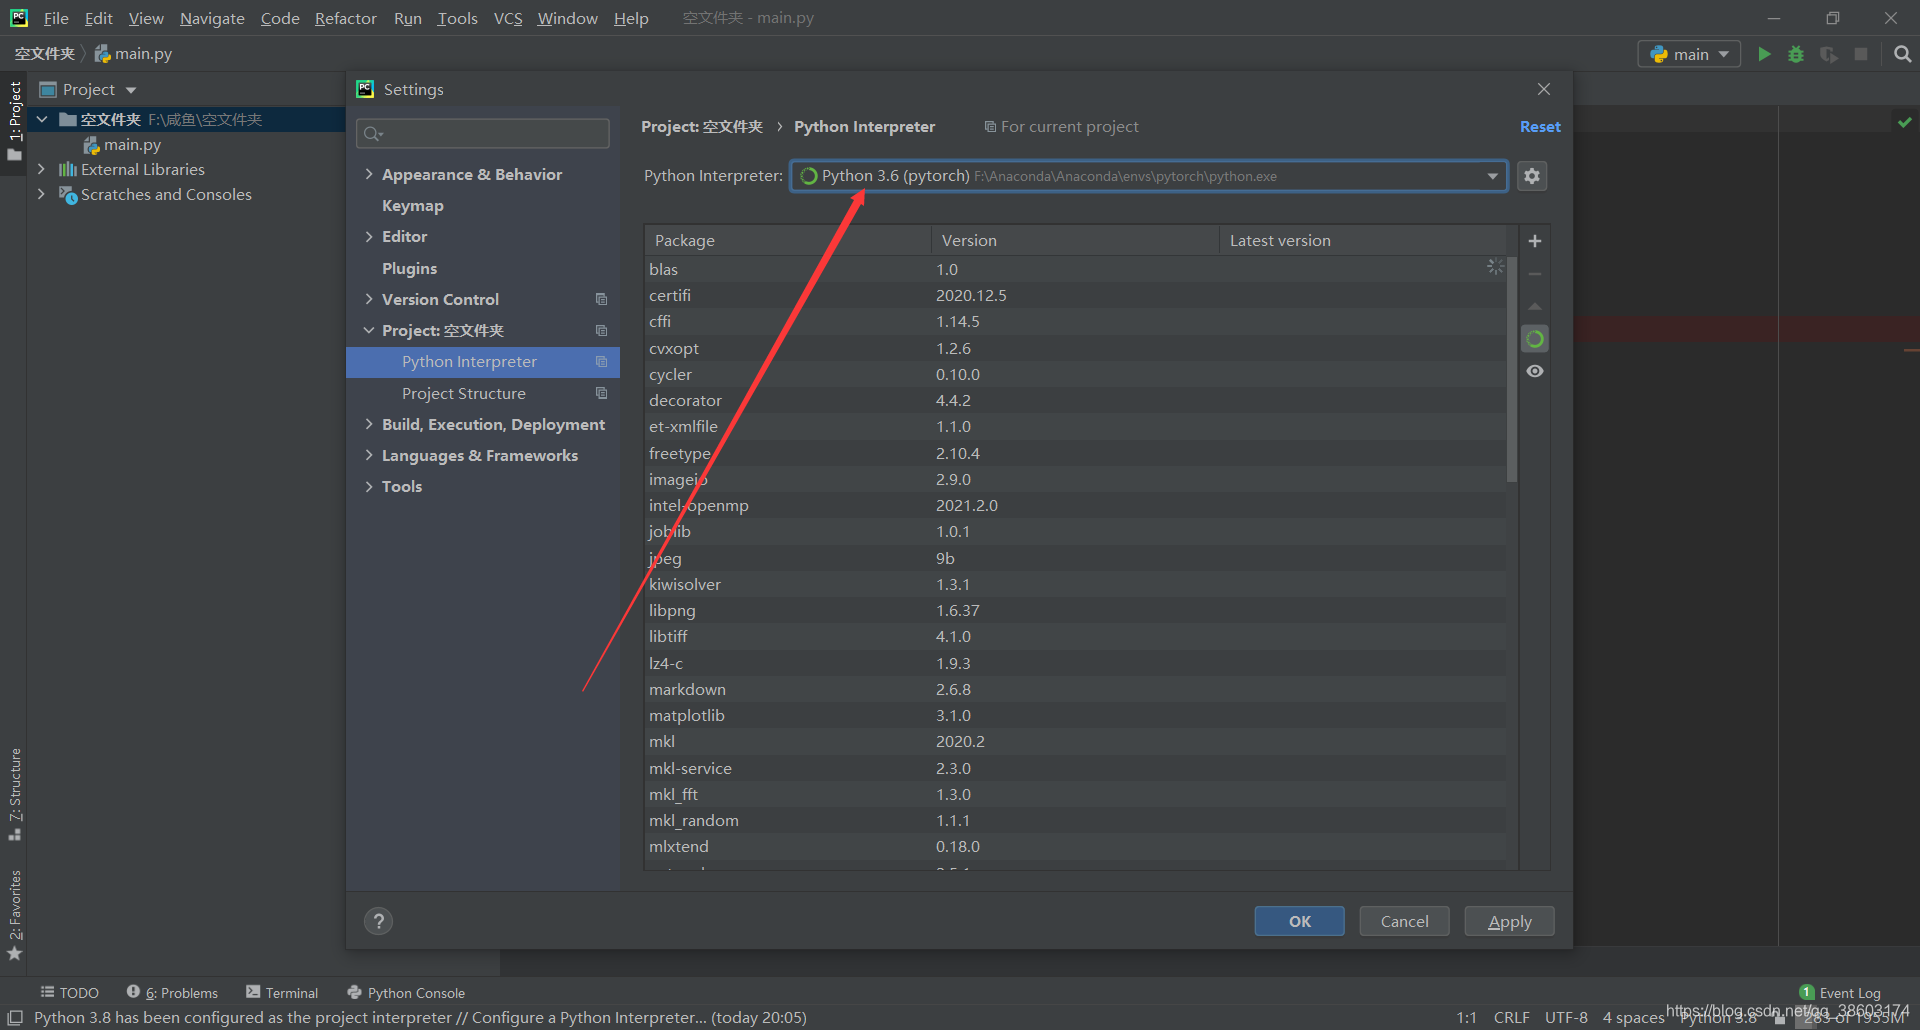This screenshot has height=1030, width=1920.
Task: Select Project Structure settings item
Action: tap(463, 393)
